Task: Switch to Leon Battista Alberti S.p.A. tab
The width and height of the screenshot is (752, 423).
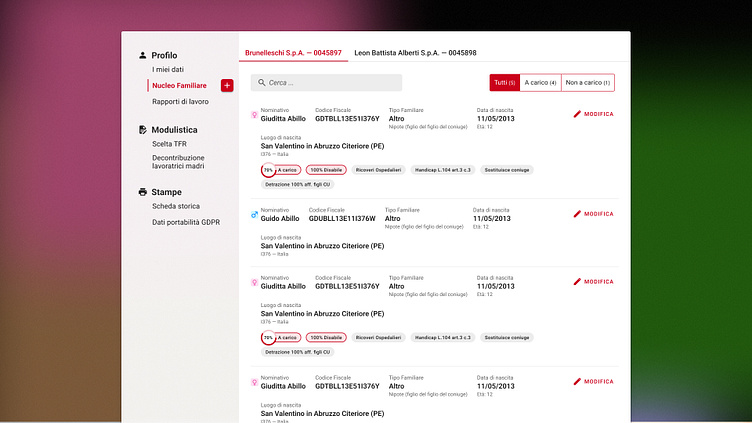Action: (415, 53)
